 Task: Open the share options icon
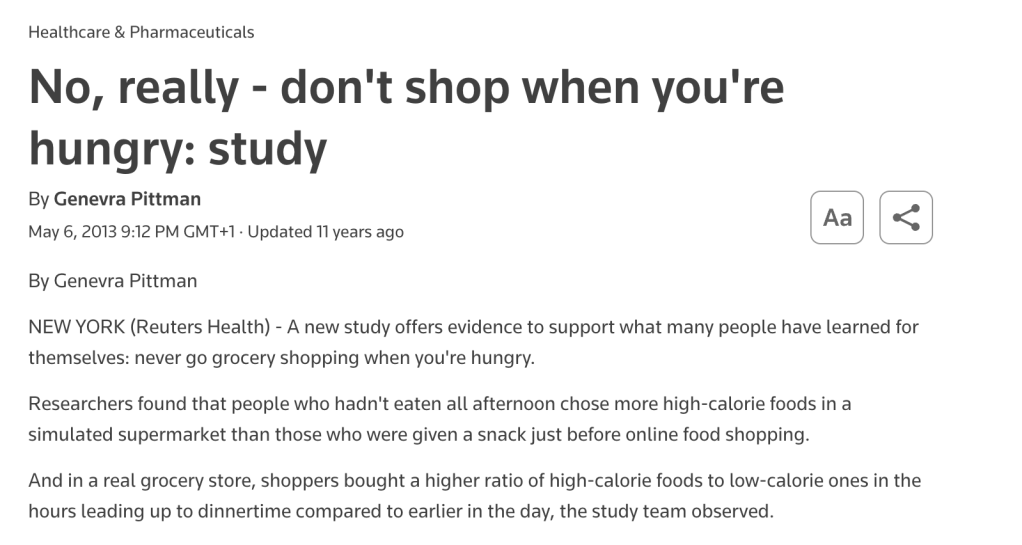click(905, 217)
